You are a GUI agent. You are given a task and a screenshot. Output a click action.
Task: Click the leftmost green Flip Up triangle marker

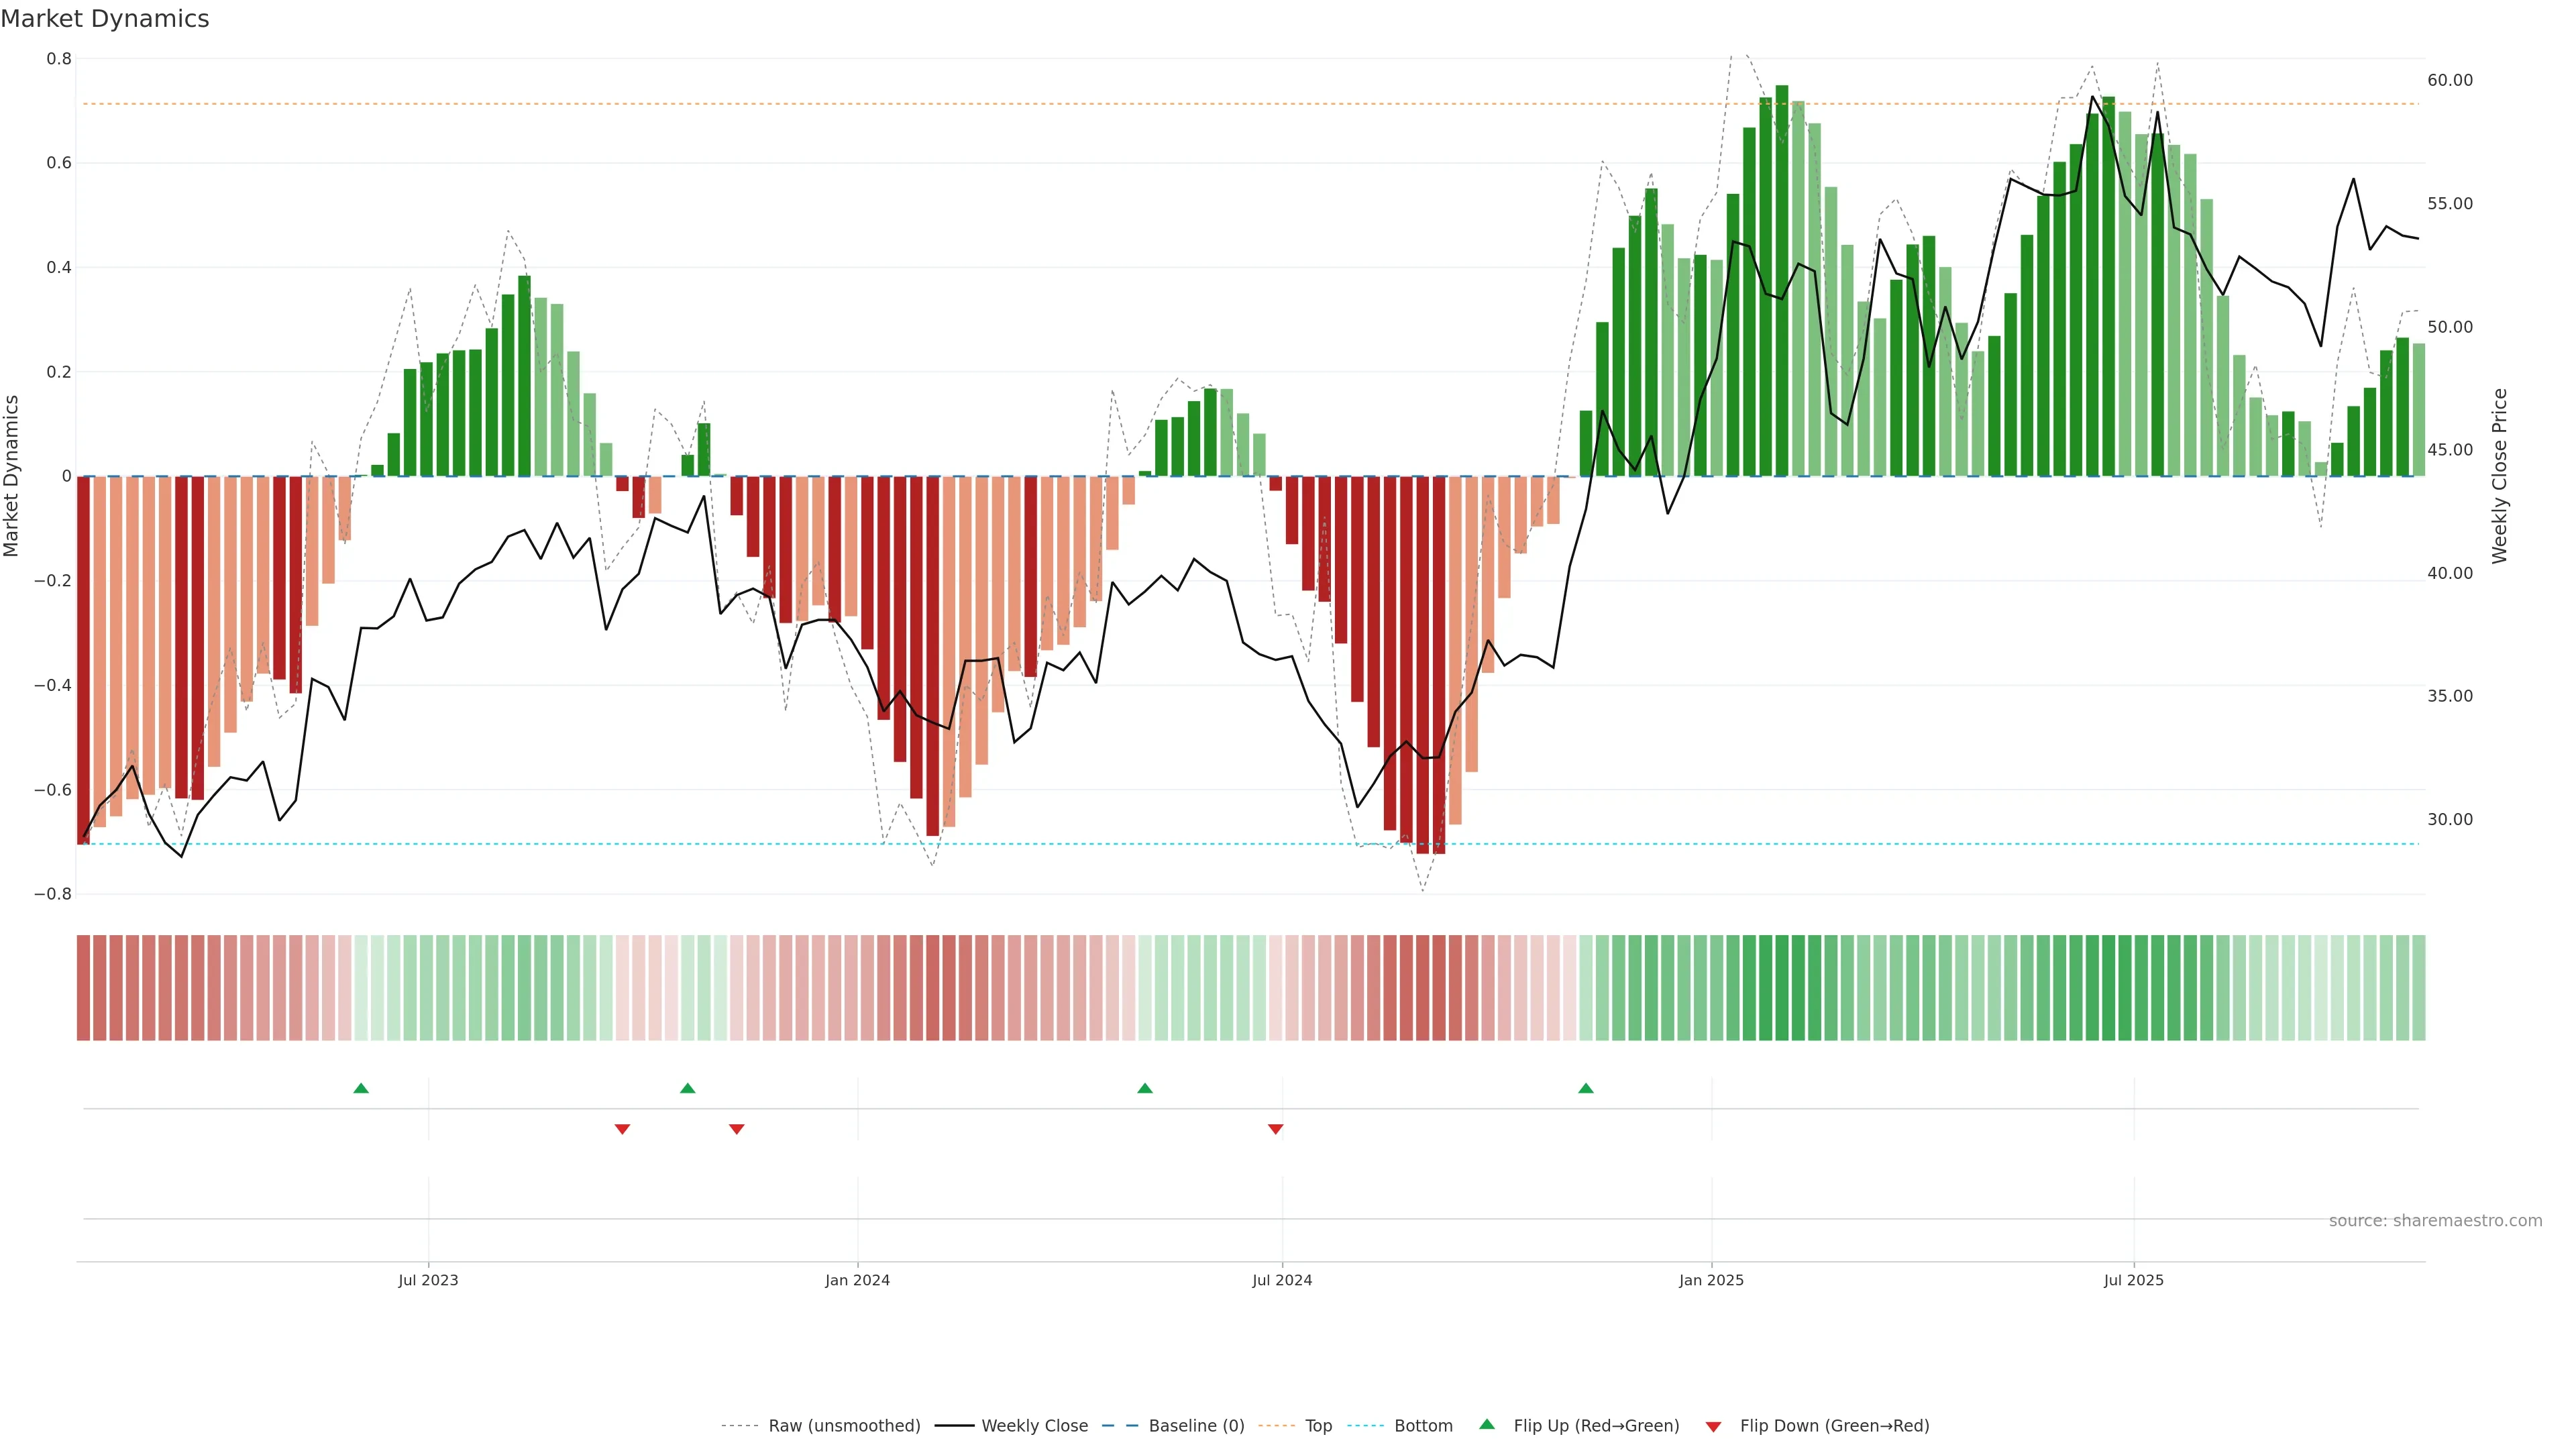[361, 1088]
